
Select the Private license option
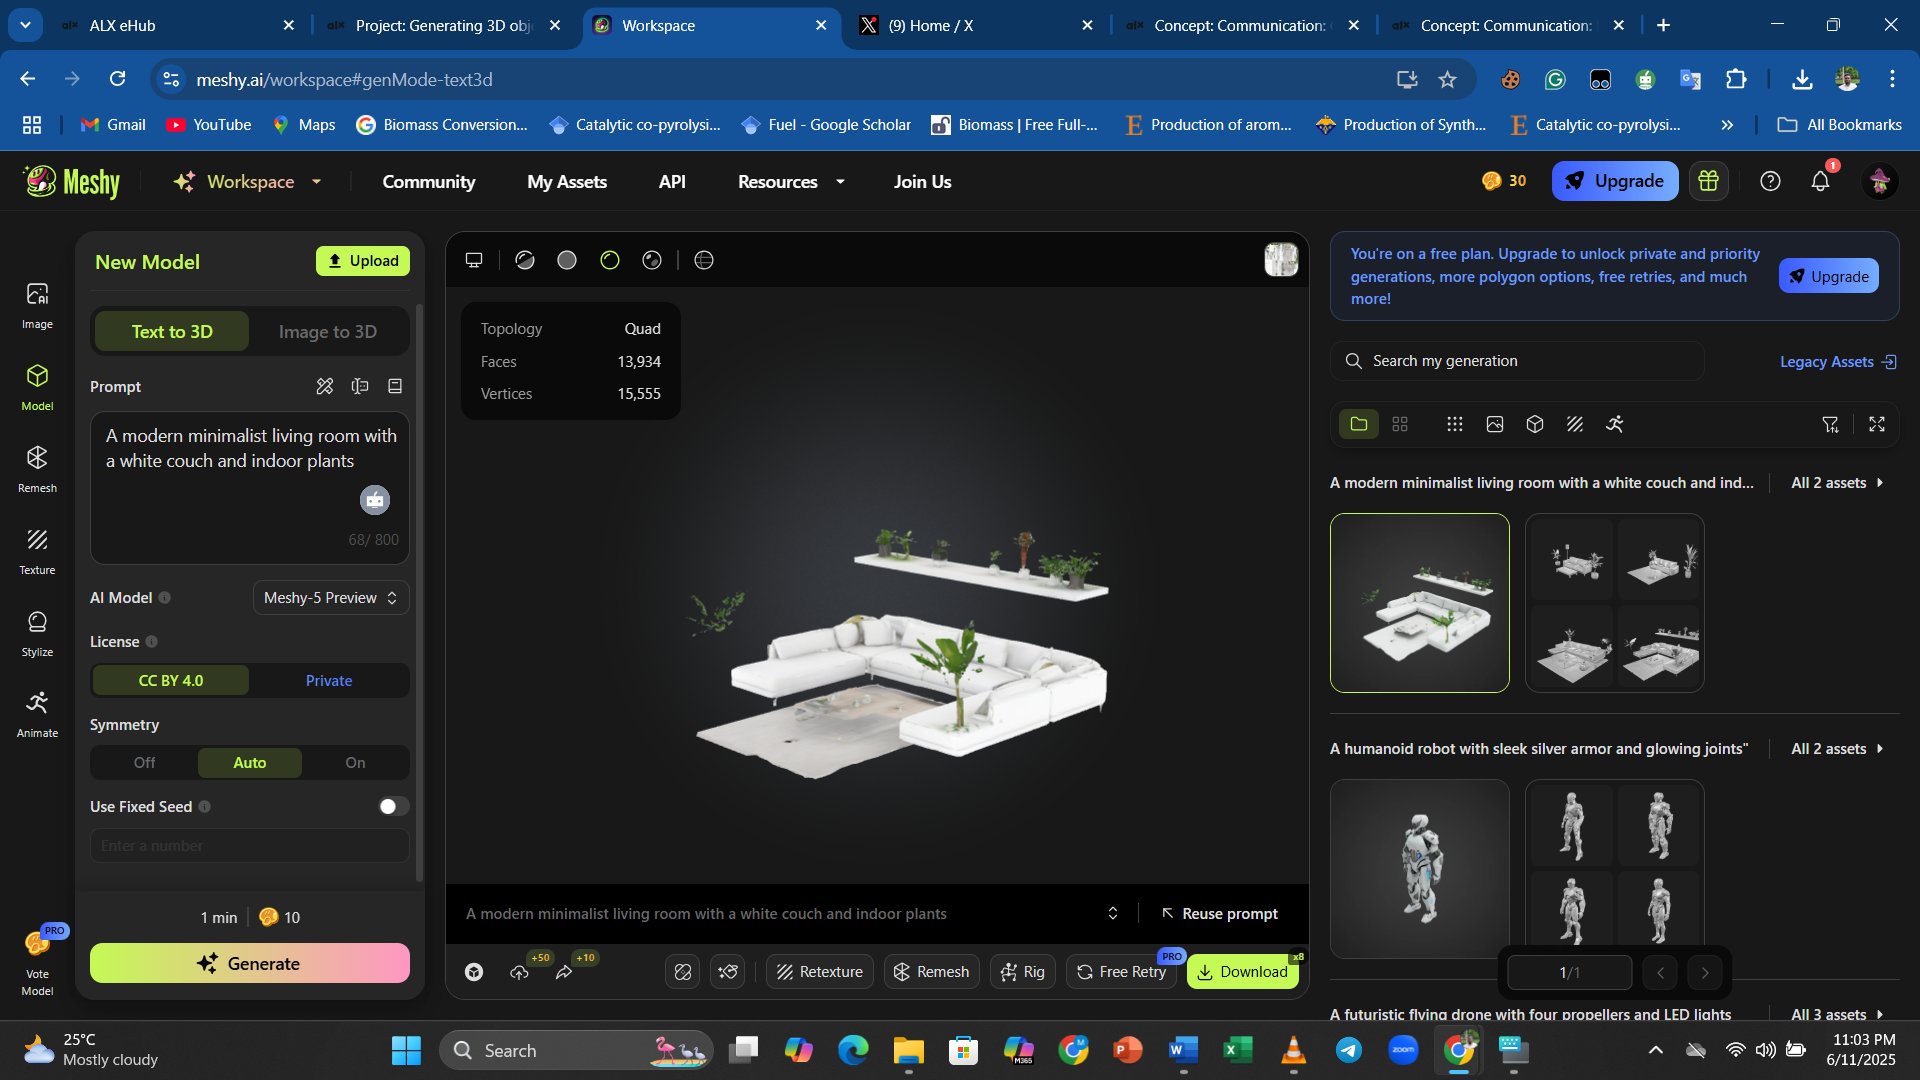click(328, 681)
